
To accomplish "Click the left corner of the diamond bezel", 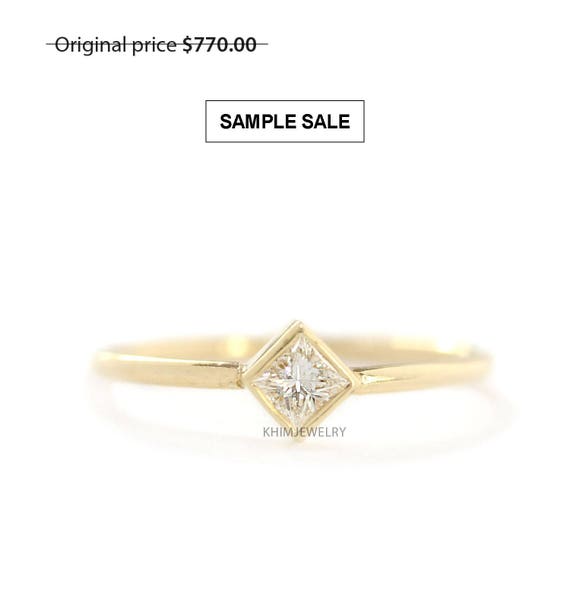I will point(246,378).
